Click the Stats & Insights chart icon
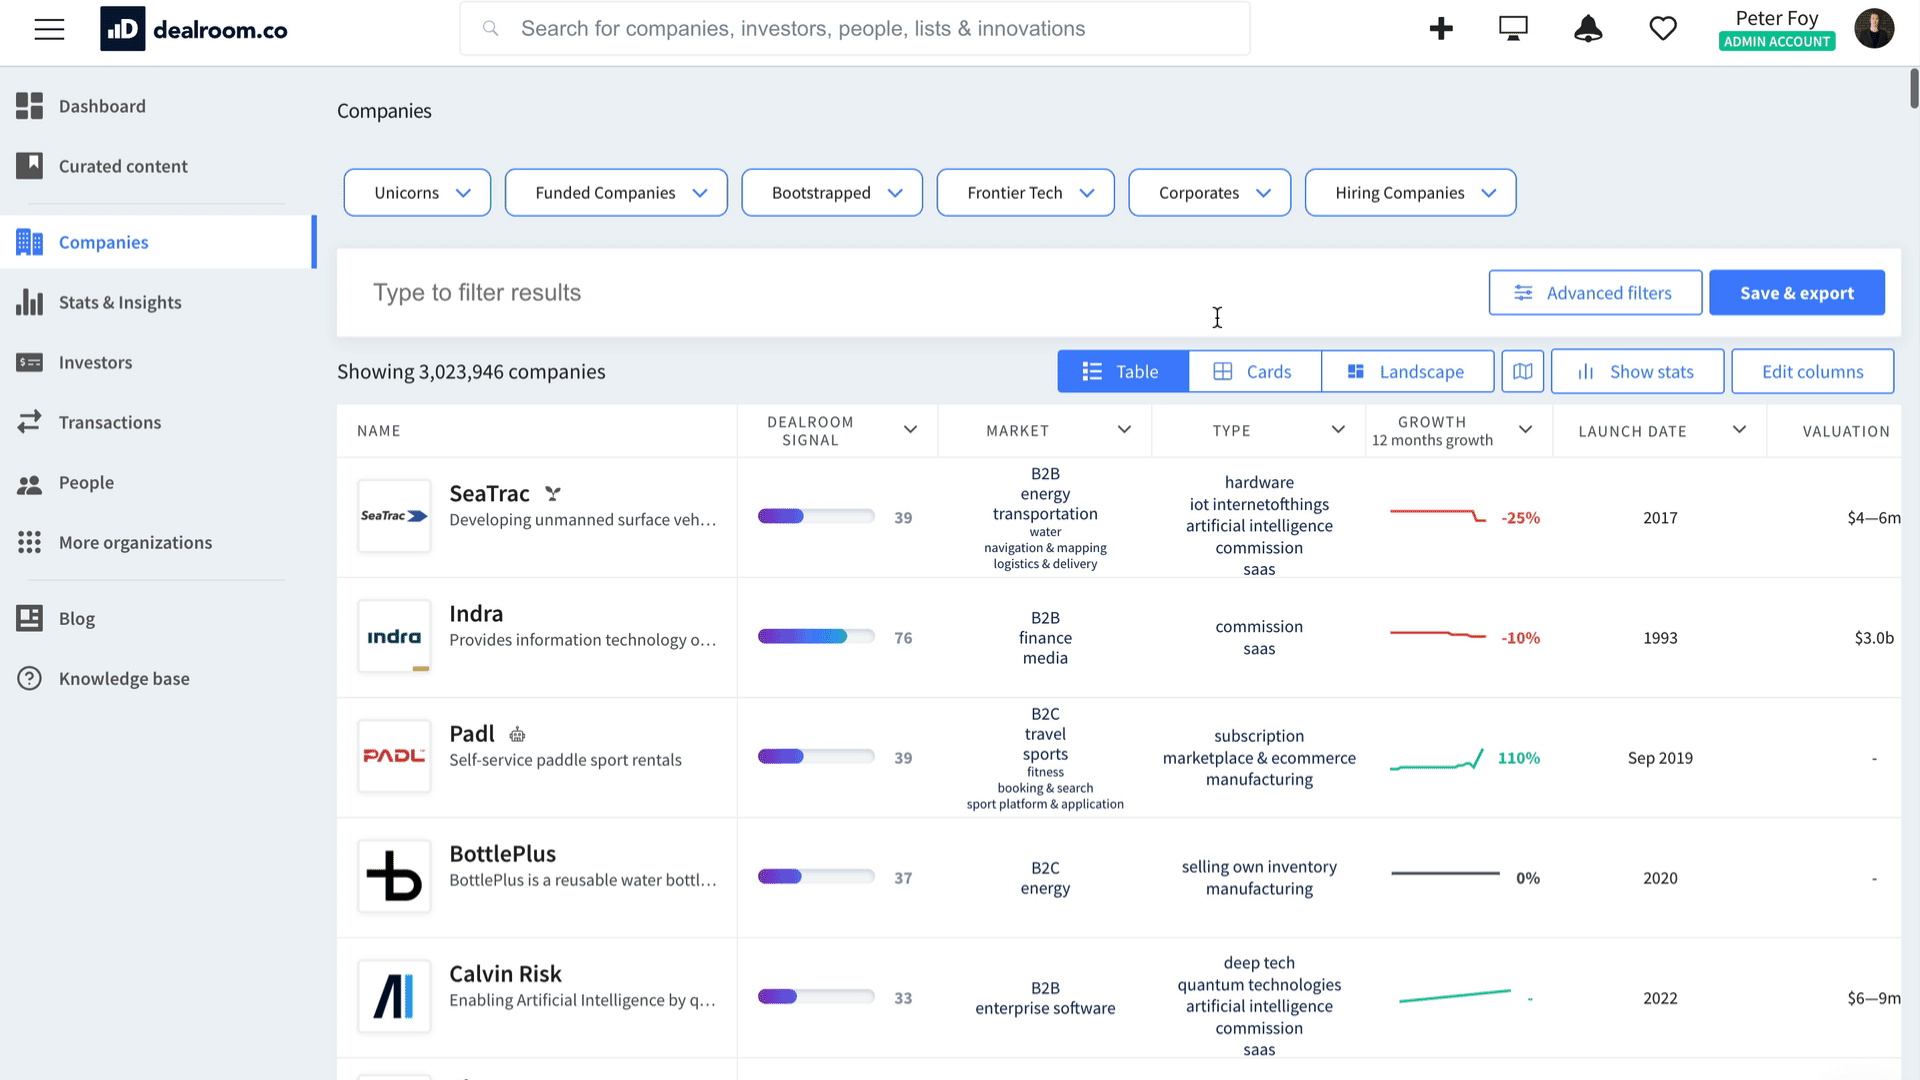This screenshot has height=1080, width=1920. [x=30, y=302]
